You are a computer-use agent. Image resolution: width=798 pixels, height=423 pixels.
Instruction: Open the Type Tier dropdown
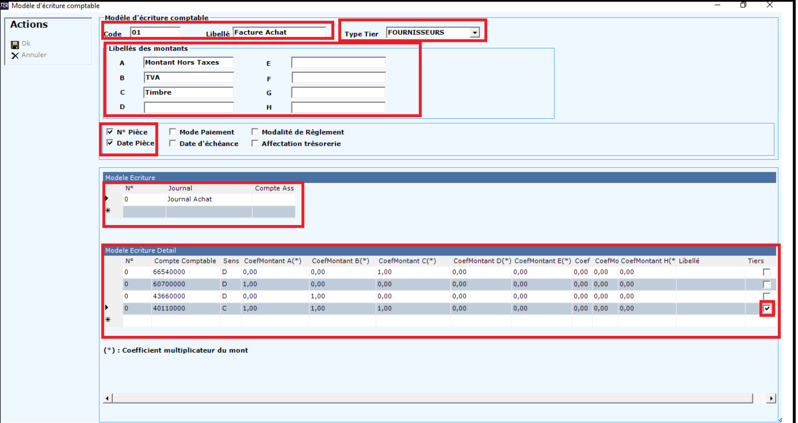(x=475, y=33)
